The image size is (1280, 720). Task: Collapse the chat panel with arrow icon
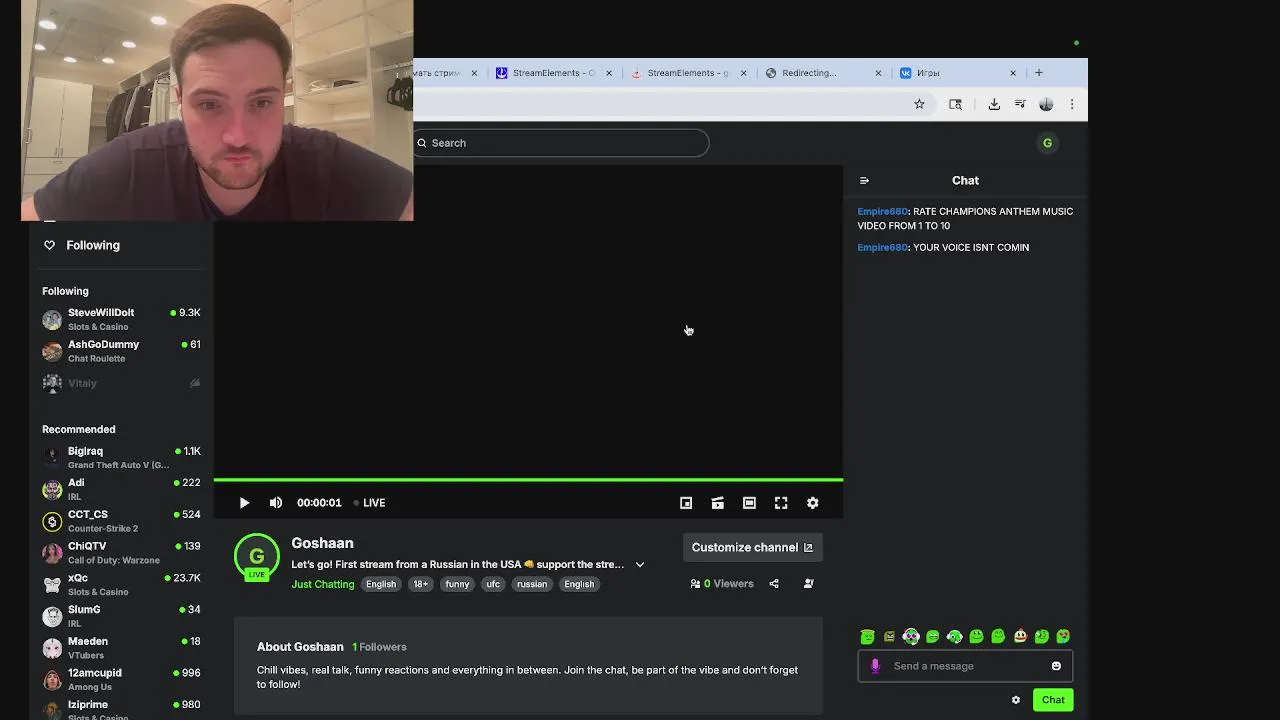coord(864,181)
